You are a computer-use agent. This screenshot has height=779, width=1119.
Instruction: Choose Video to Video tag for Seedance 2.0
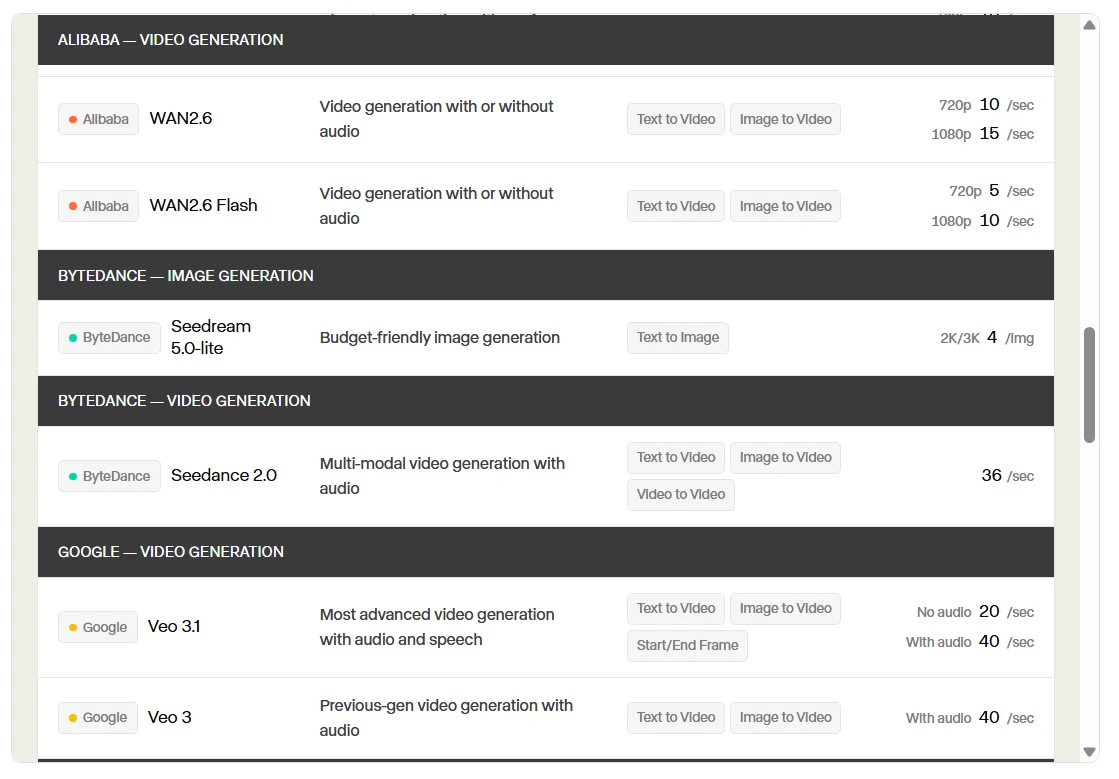681,494
